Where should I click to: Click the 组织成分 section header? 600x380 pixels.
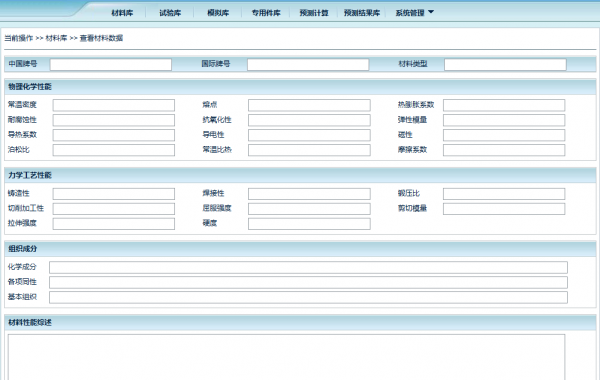pos(300,249)
